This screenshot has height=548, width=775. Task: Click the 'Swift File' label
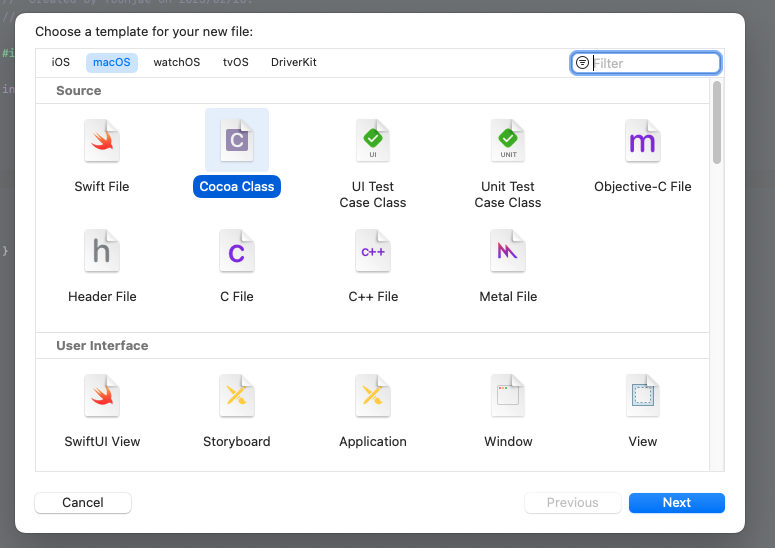(102, 186)
